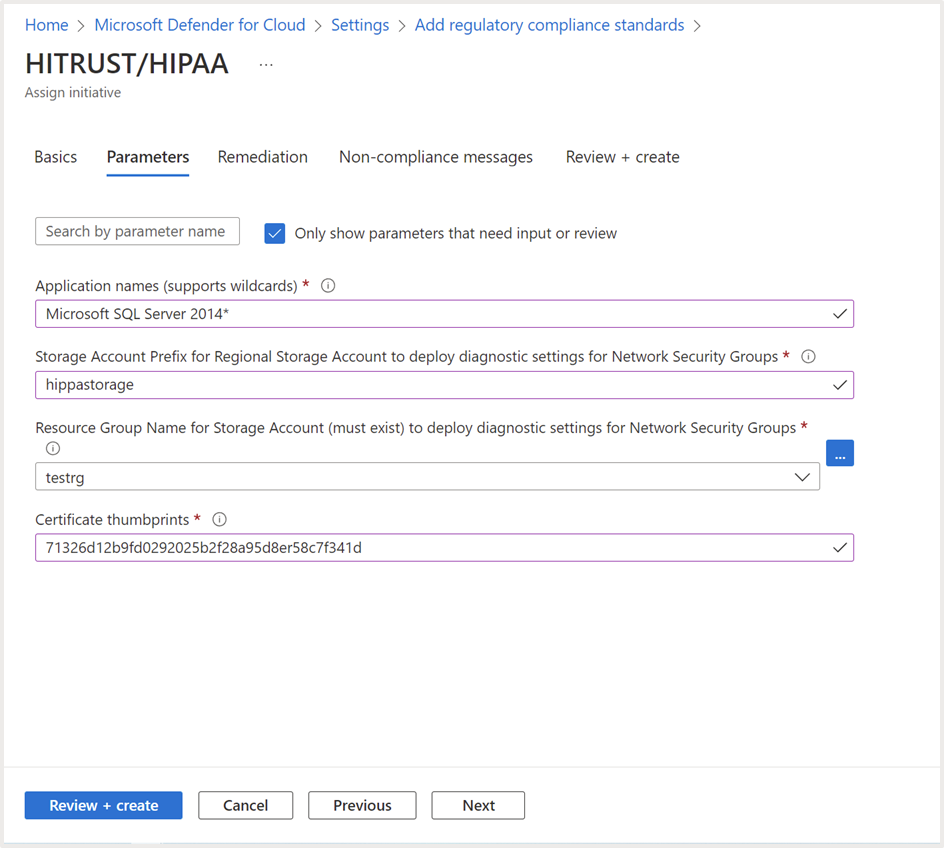Click the blue ellipsis button beside testrg
The image size is (944, 848).
[840, 453]
